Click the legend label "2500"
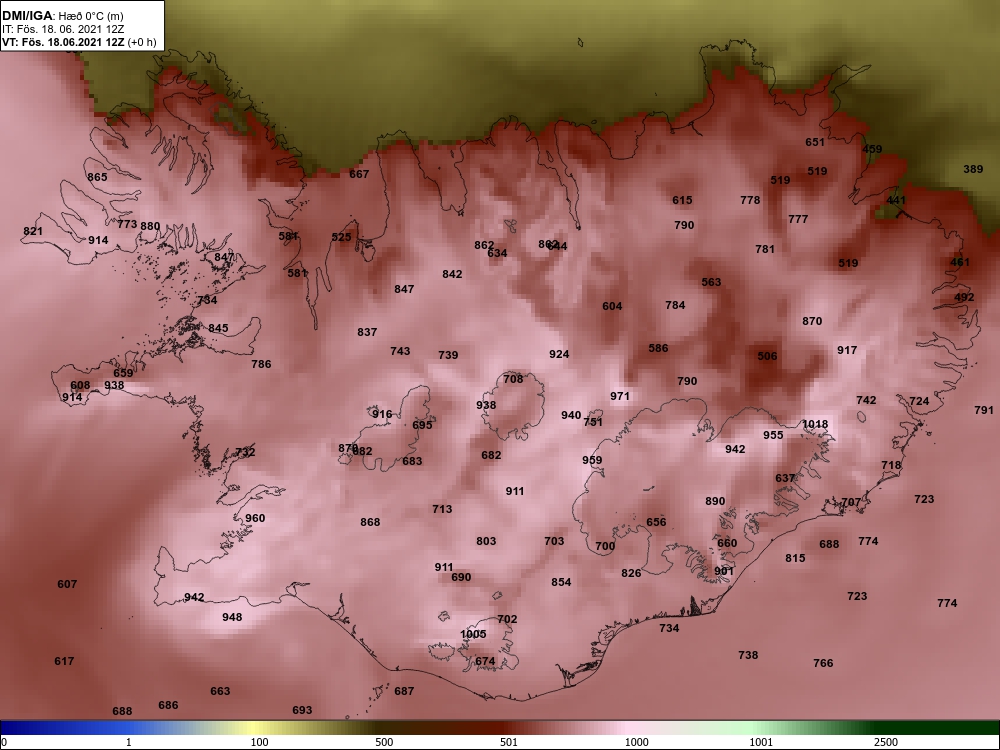Screen dimensions: 1000x750 click(x=886, y=742)
